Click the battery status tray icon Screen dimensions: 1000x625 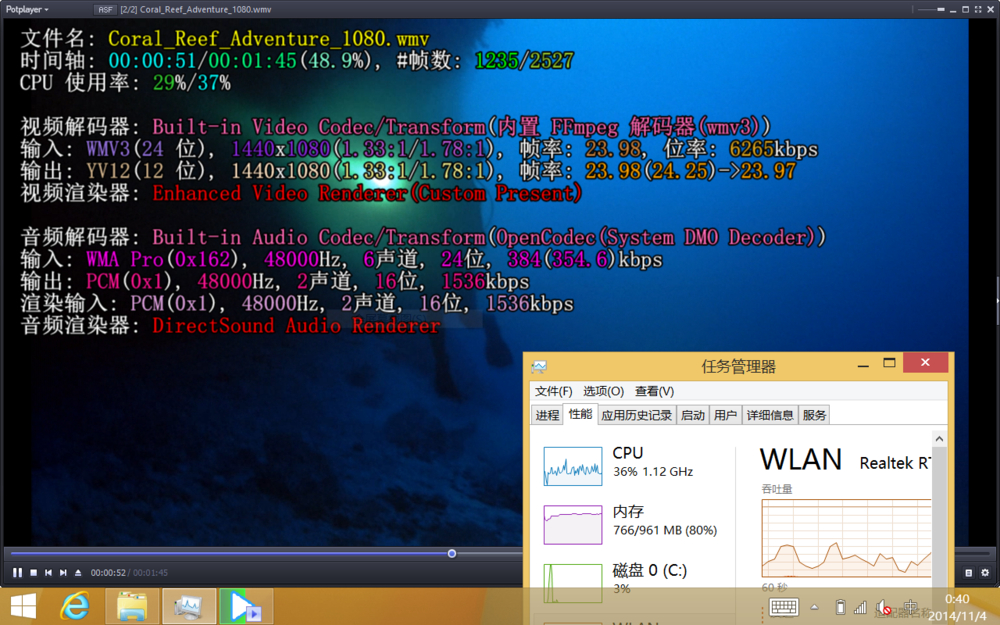(x=841, y=607)
